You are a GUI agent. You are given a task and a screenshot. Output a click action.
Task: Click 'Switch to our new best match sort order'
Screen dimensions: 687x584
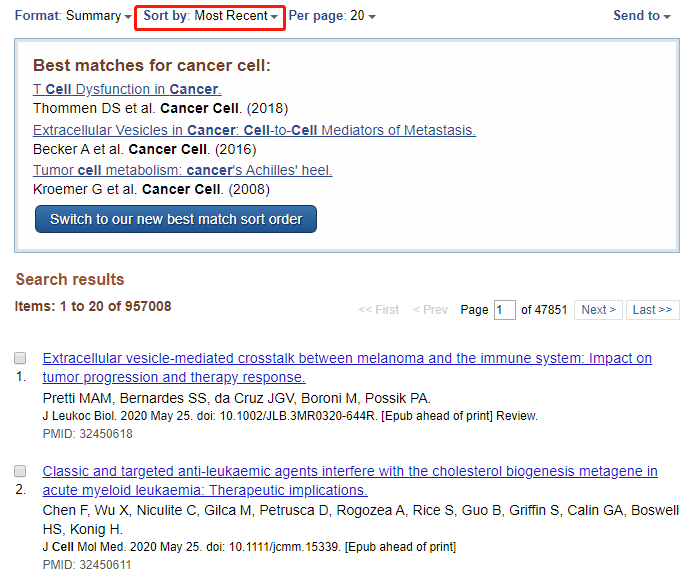coord(176,219)
